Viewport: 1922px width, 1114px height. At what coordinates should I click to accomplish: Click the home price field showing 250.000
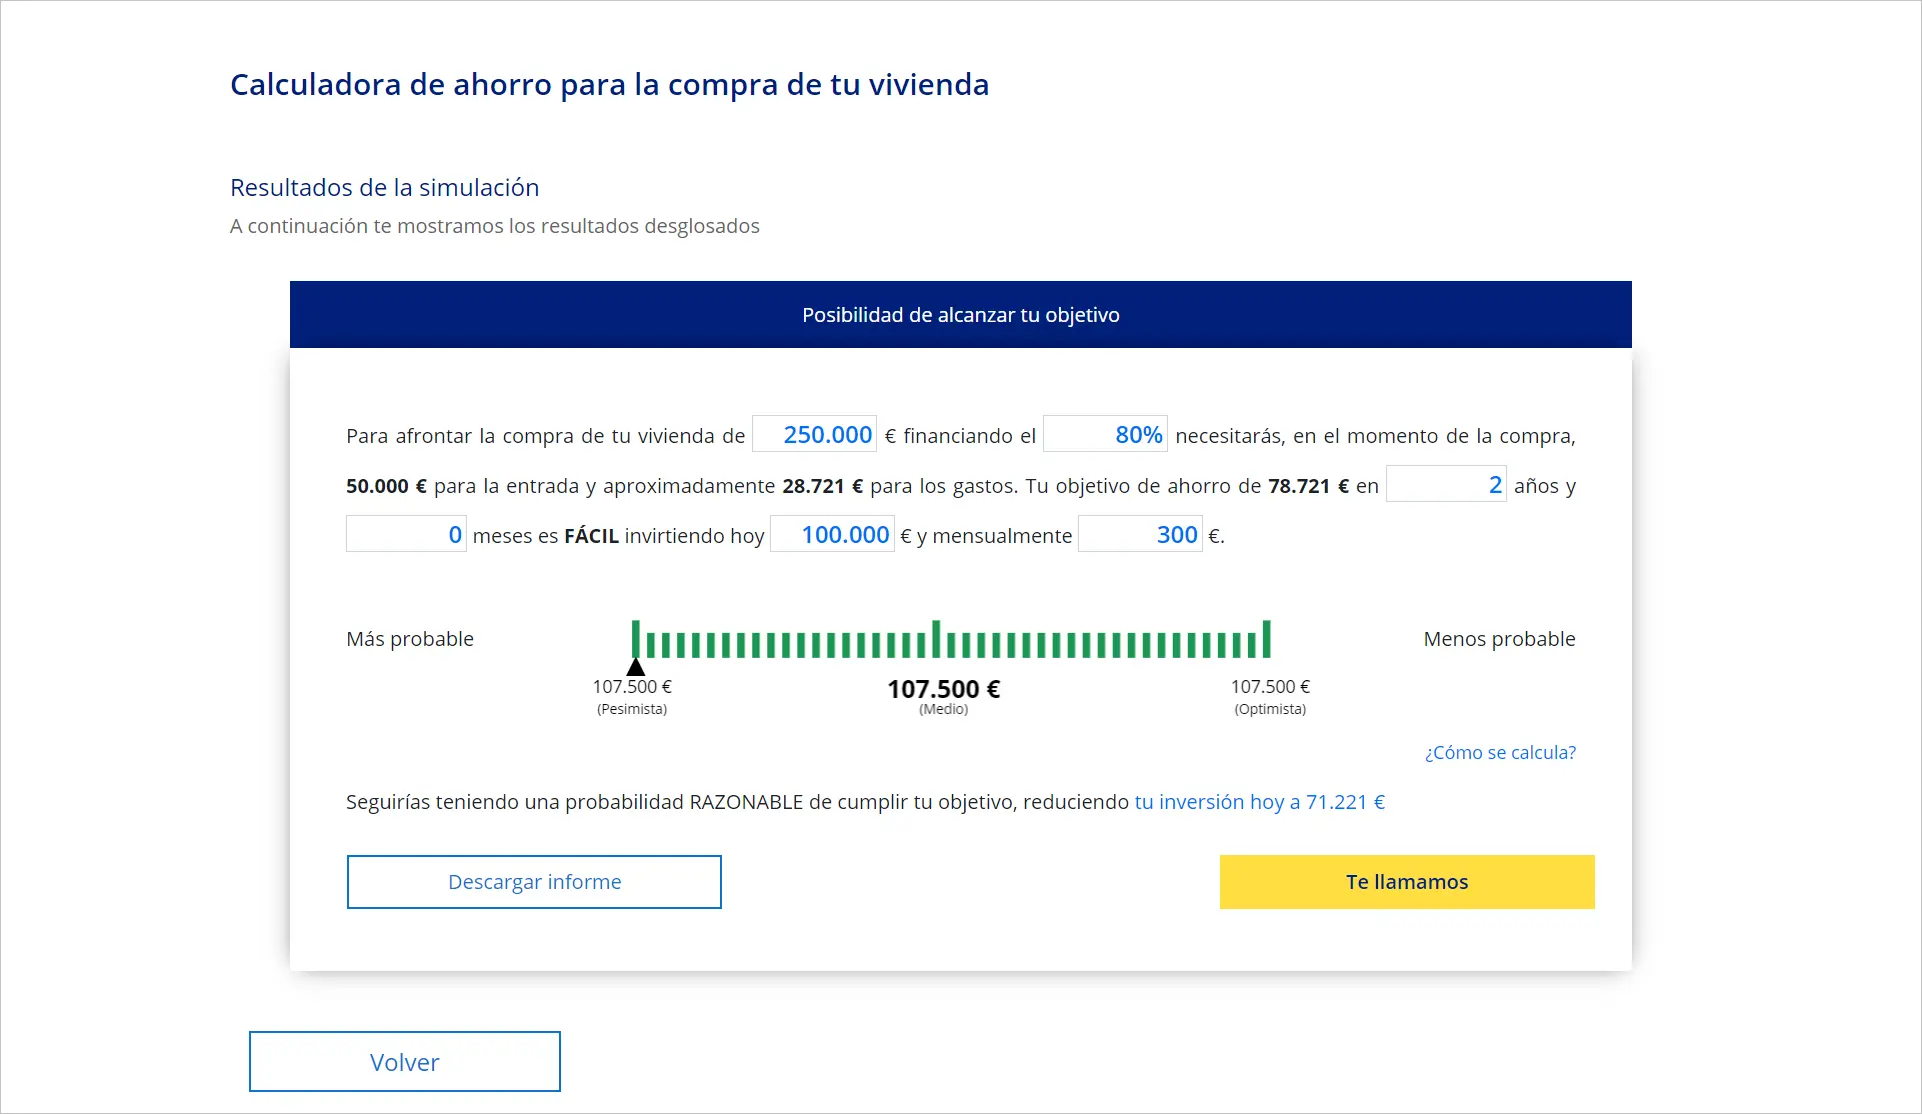click(x=814, y=435)
